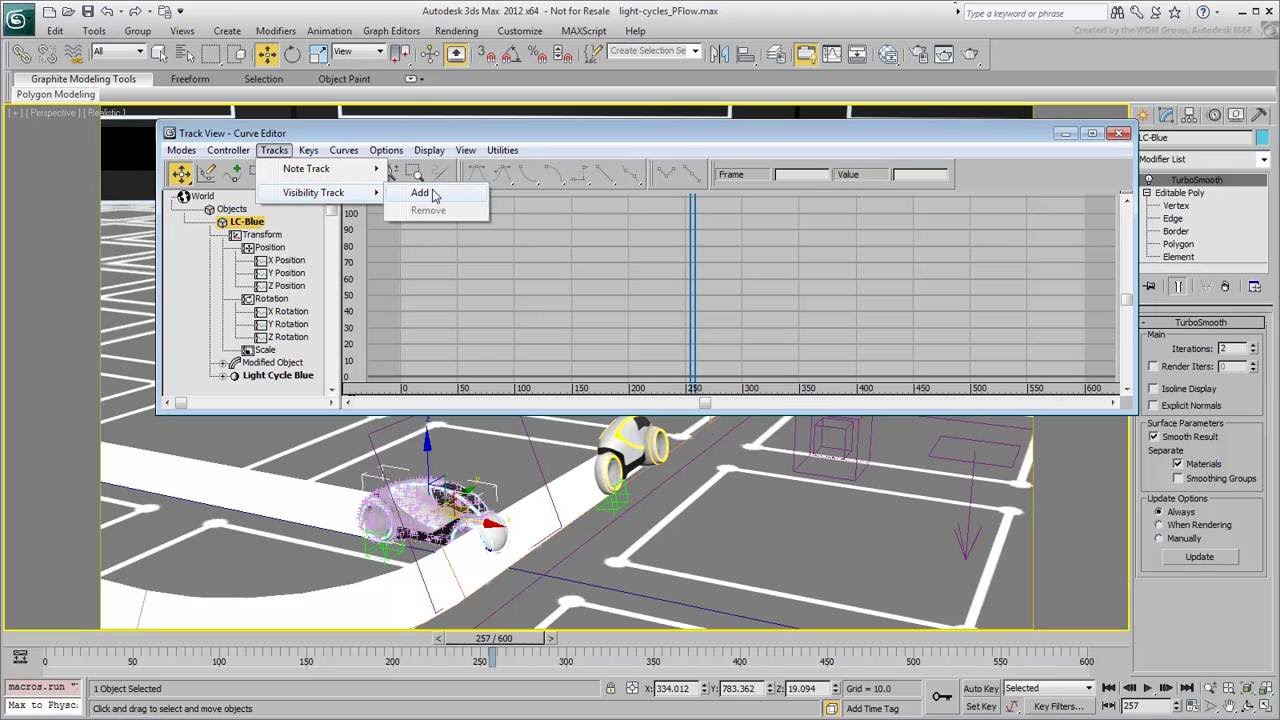The image size is (1280, 720).
Task: Click Add Time Tag field
Action: pos(881,708)
